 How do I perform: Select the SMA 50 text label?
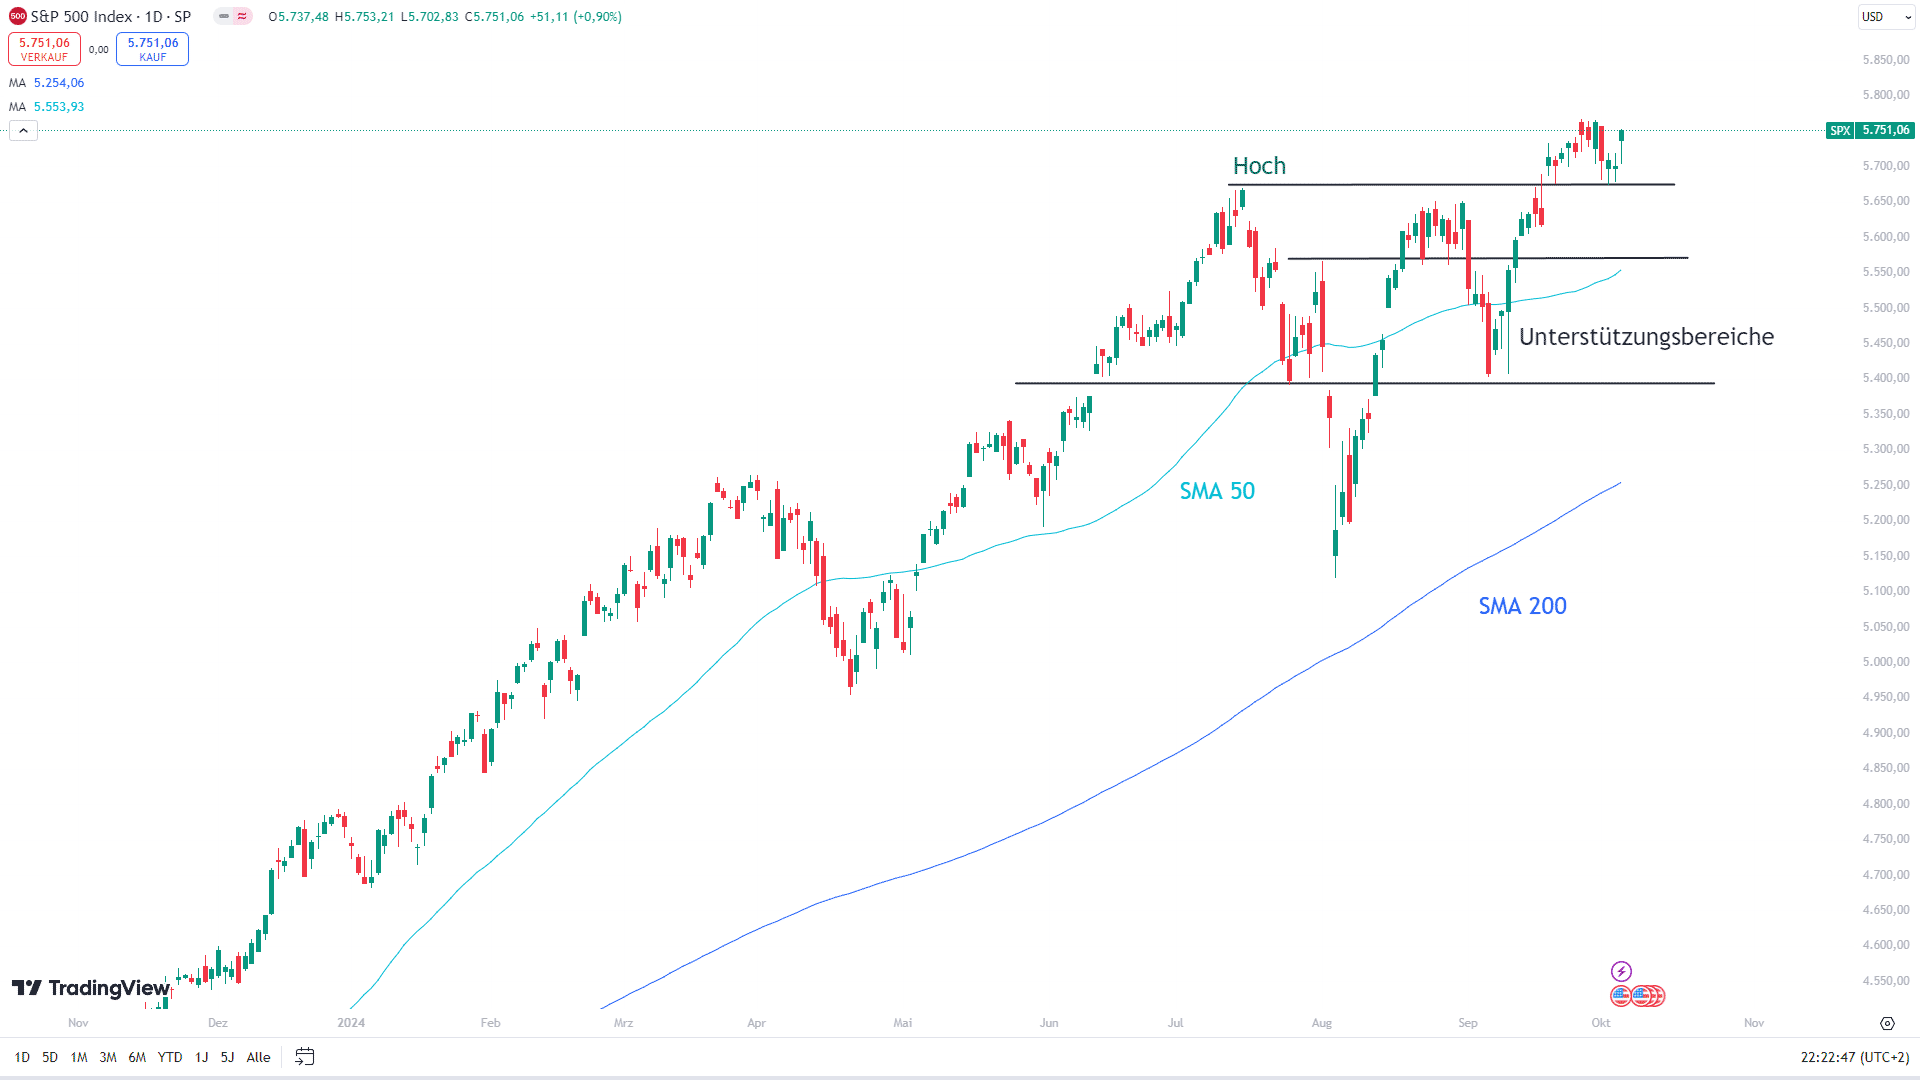pyautogui.click(x=1217, y=491)
